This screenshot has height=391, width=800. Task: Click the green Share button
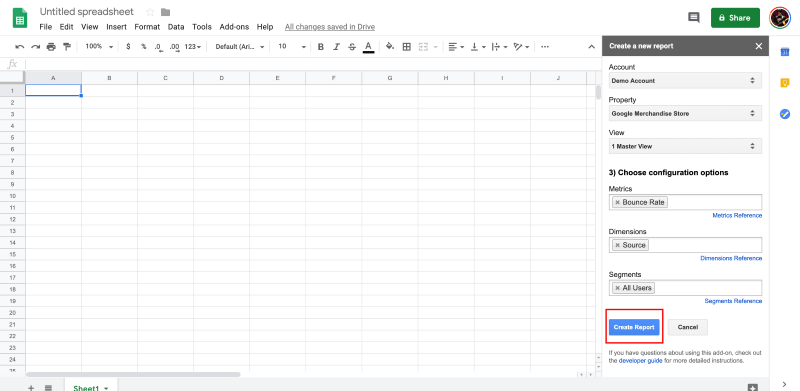(x=735, y=18)
